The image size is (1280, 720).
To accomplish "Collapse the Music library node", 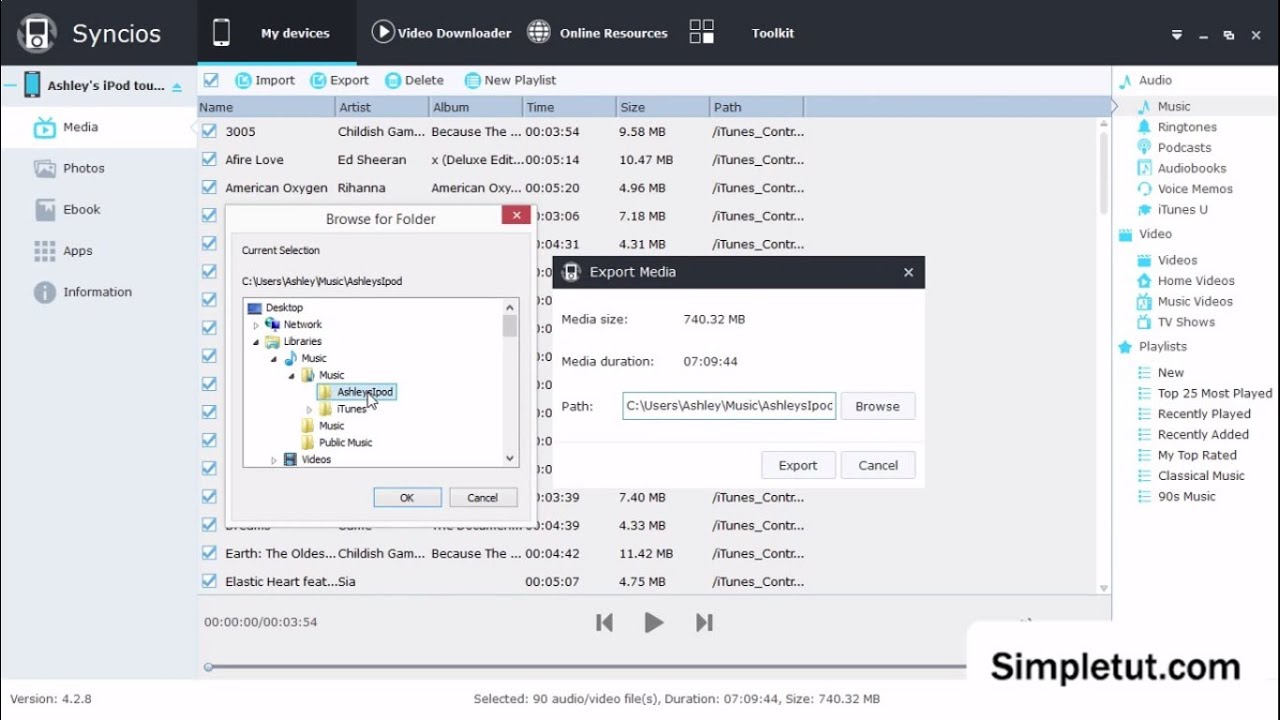I will (274, 359).
